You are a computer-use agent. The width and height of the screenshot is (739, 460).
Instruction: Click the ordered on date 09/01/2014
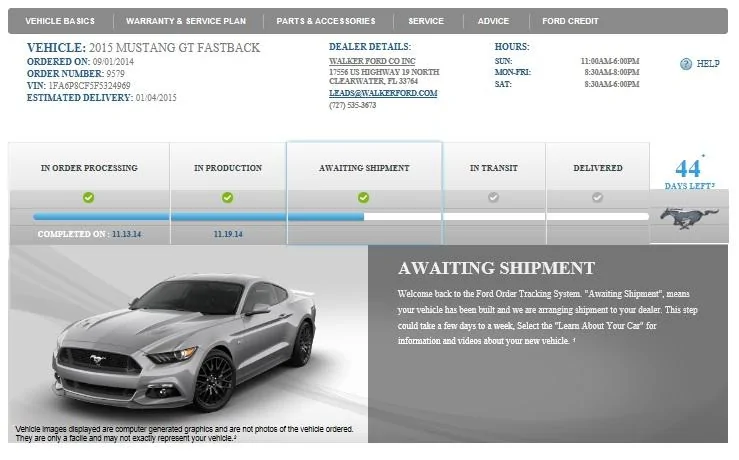[113, 62]
